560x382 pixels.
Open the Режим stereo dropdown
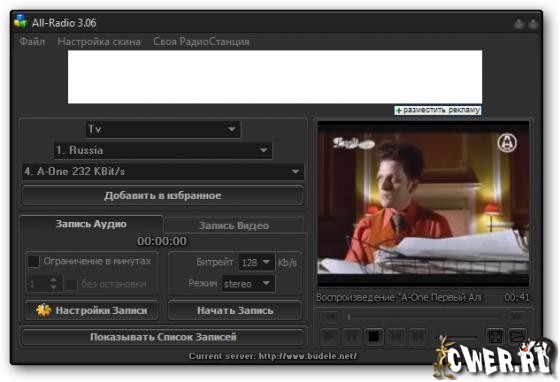[249, 284]
